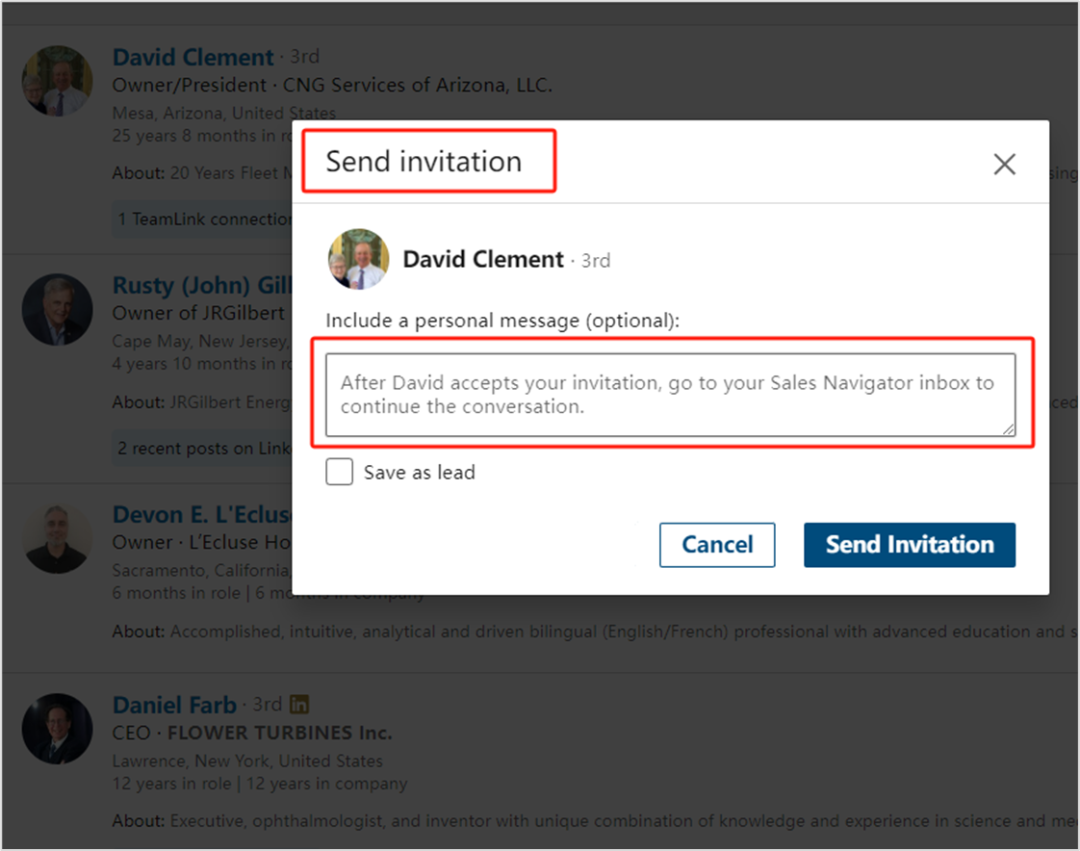
Task: Open Daniel Farb's profile link
Action: [x=174, y=705]
